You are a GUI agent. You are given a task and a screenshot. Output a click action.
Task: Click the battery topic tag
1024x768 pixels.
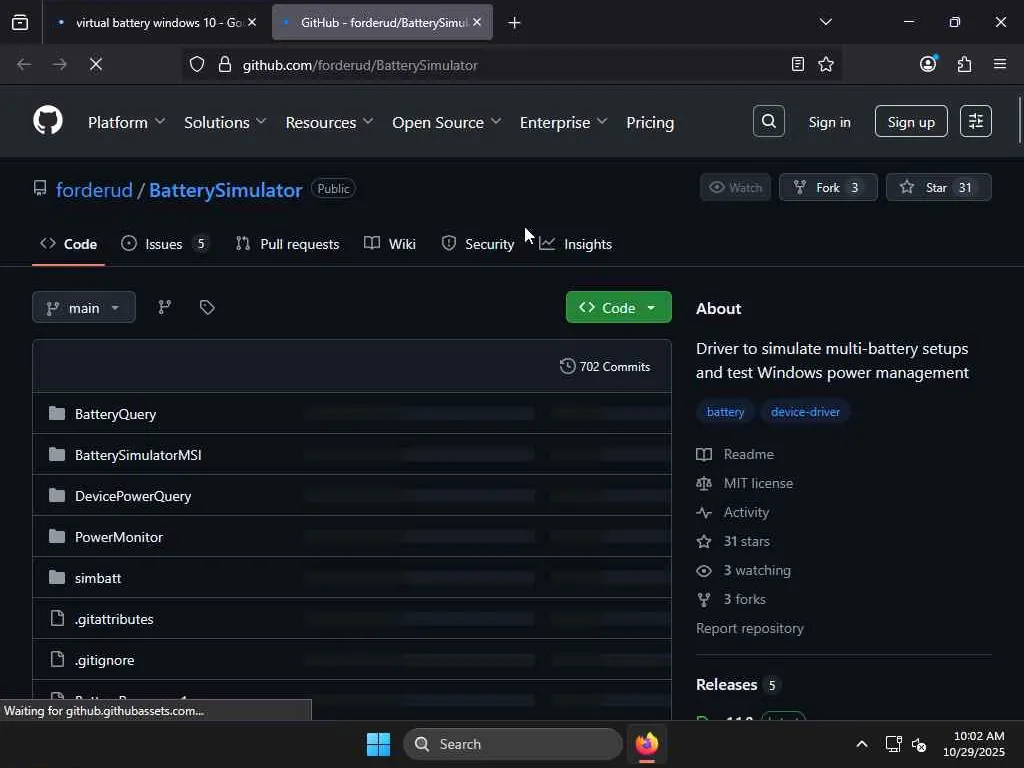(x=725, y=412)
